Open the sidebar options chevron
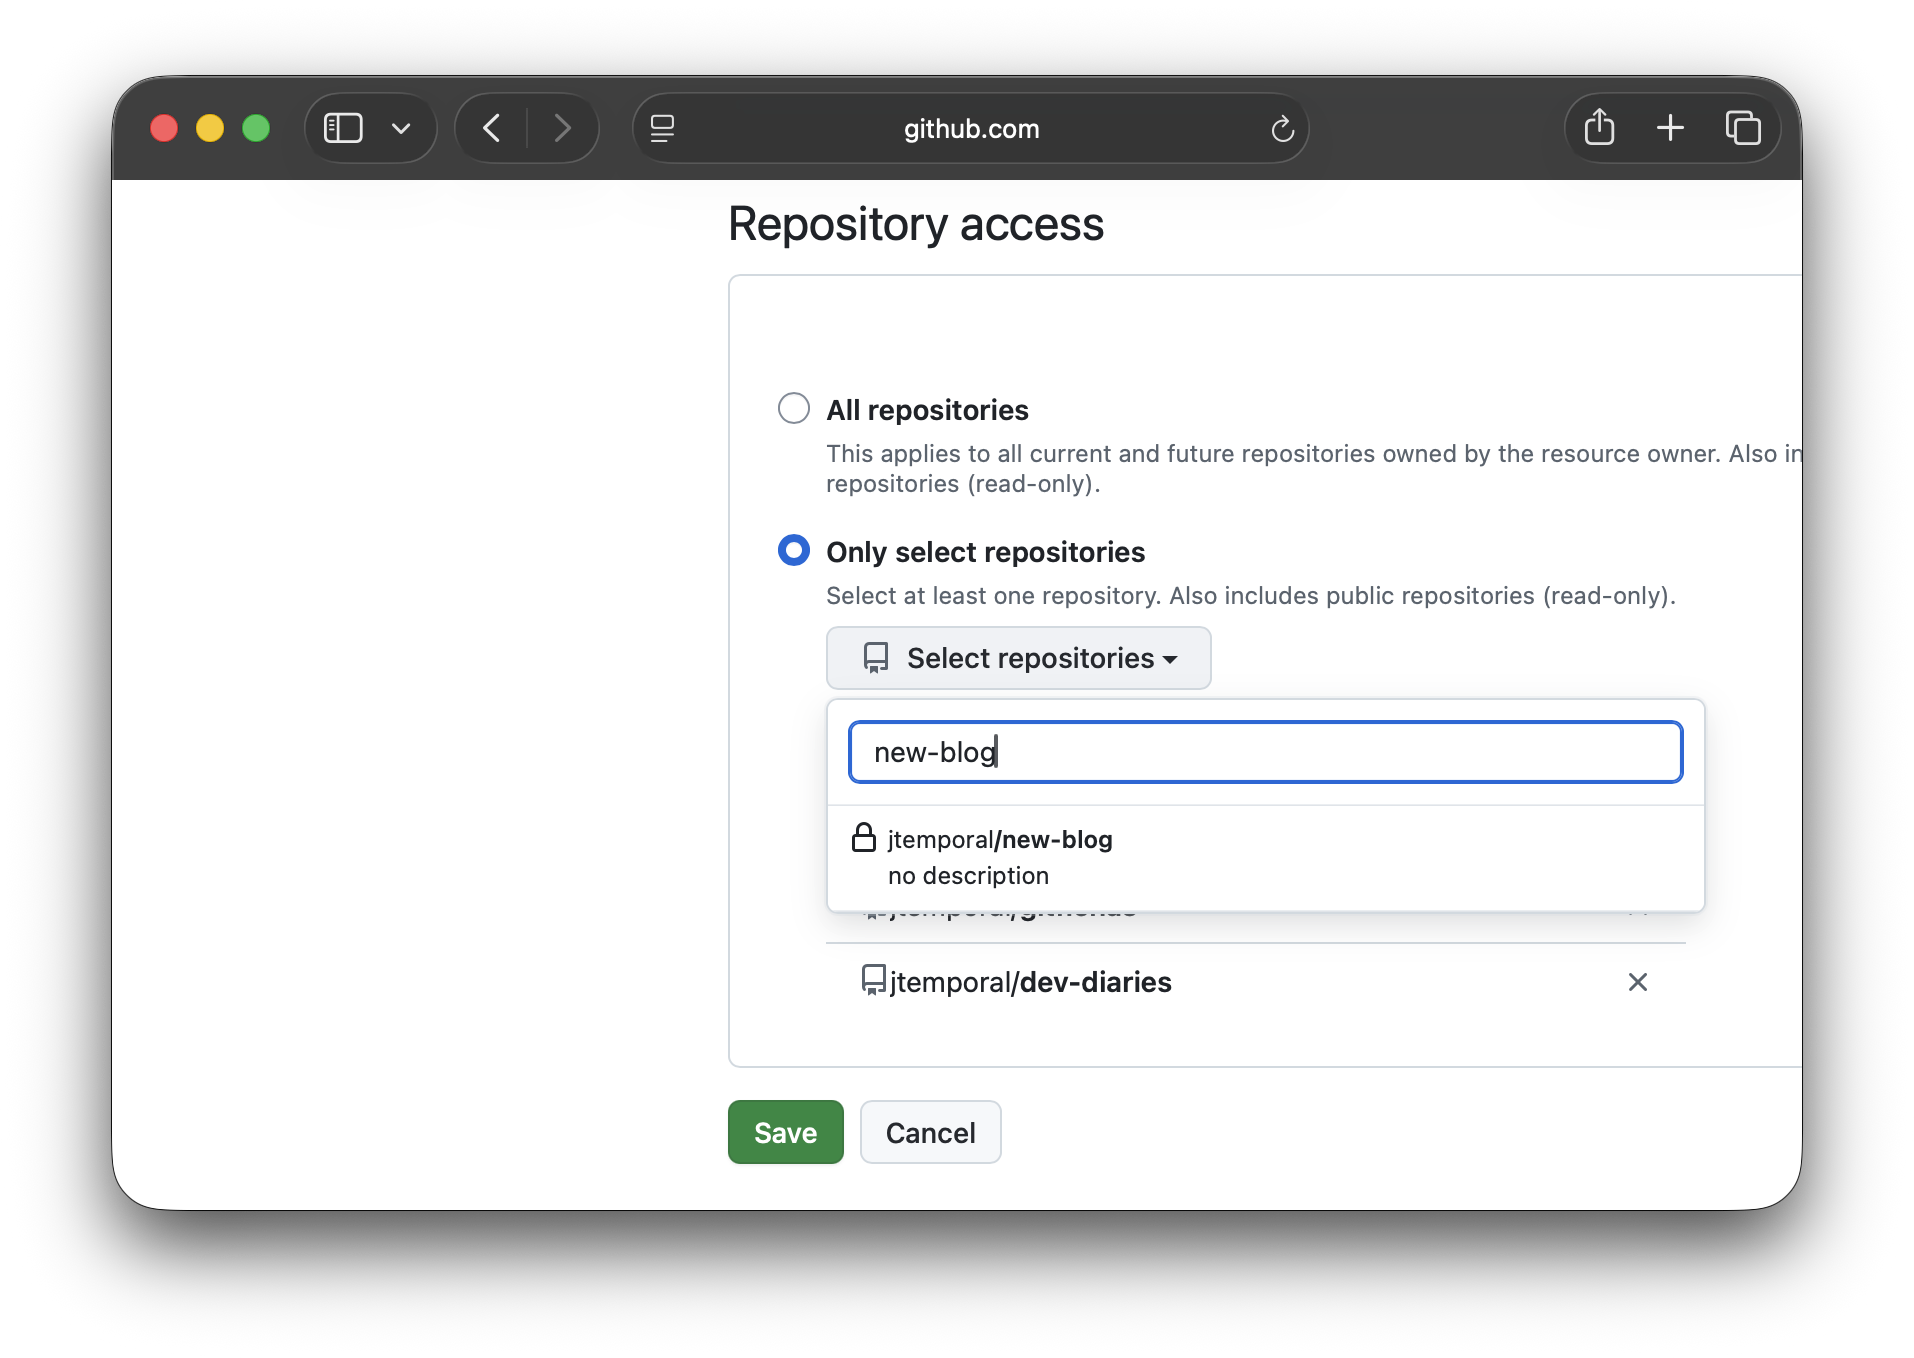The height and width of the screenshot is (1358, 1914). (401, 128)
